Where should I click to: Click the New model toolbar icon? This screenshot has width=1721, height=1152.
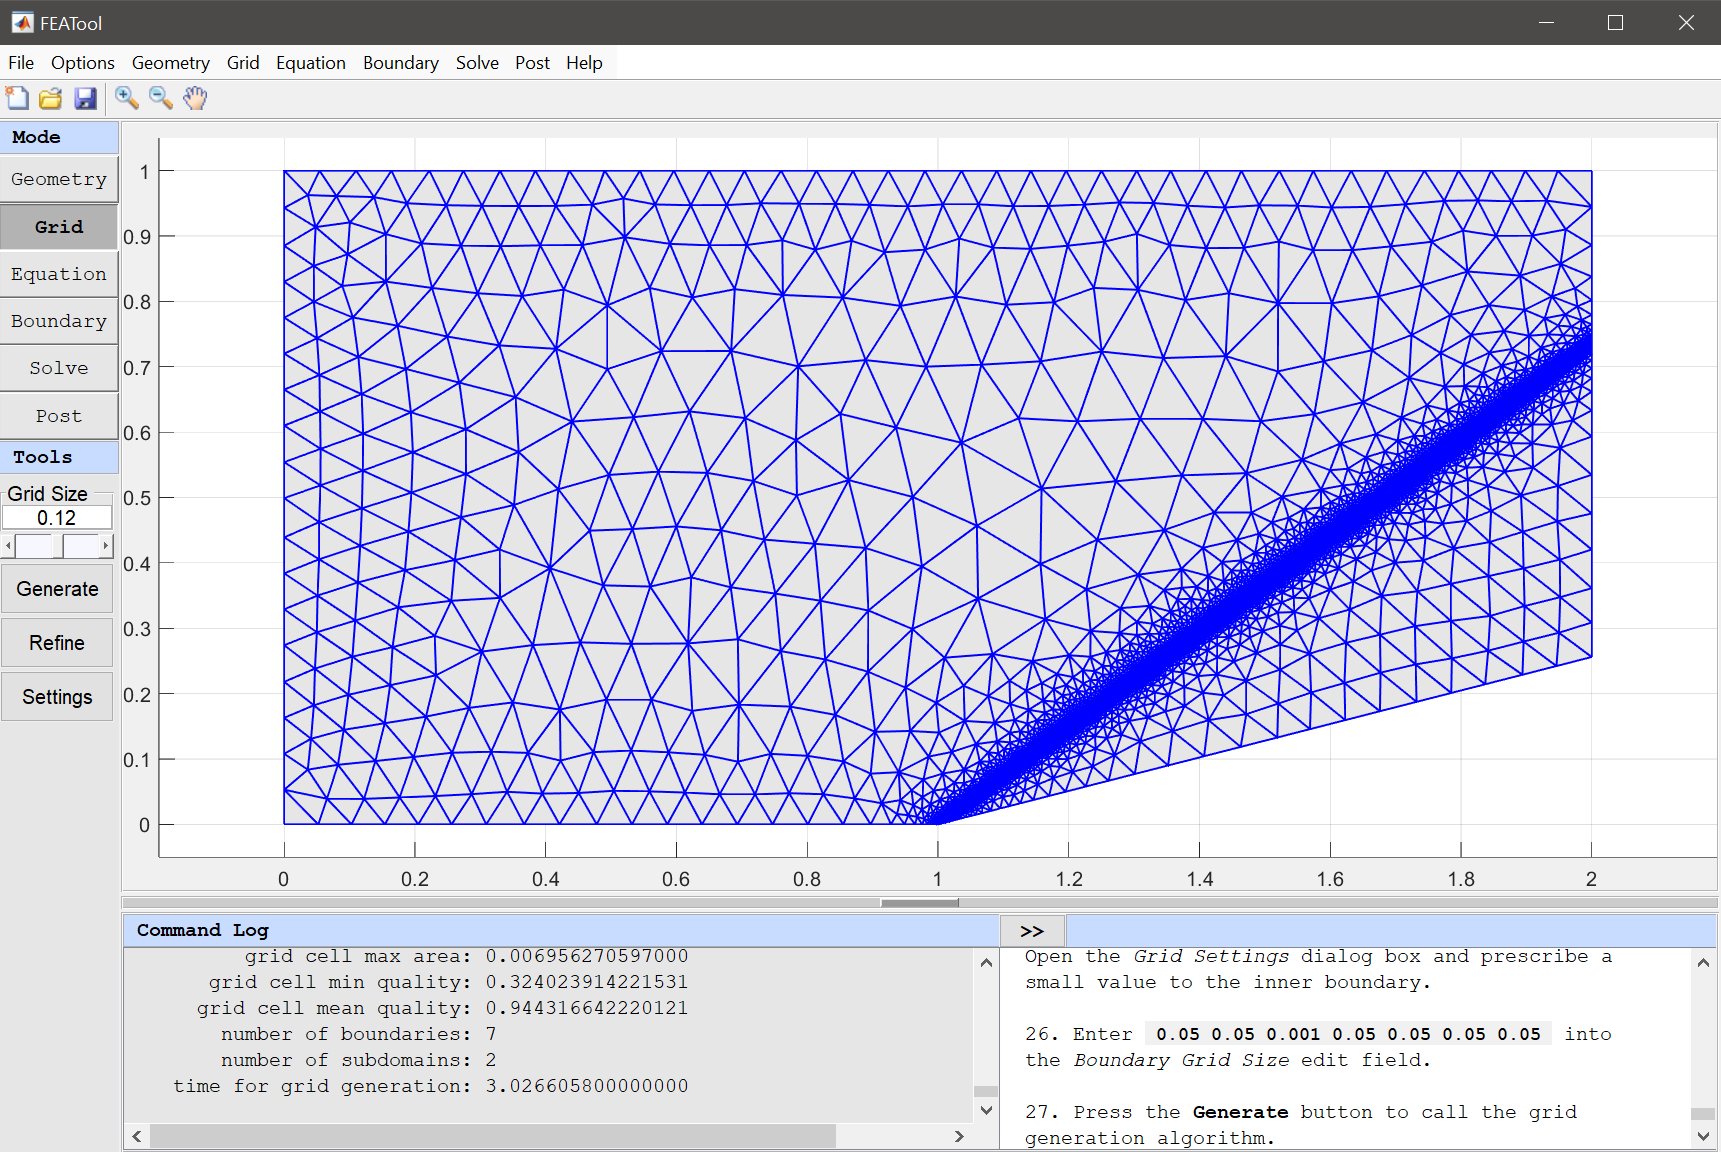(17, 98)
